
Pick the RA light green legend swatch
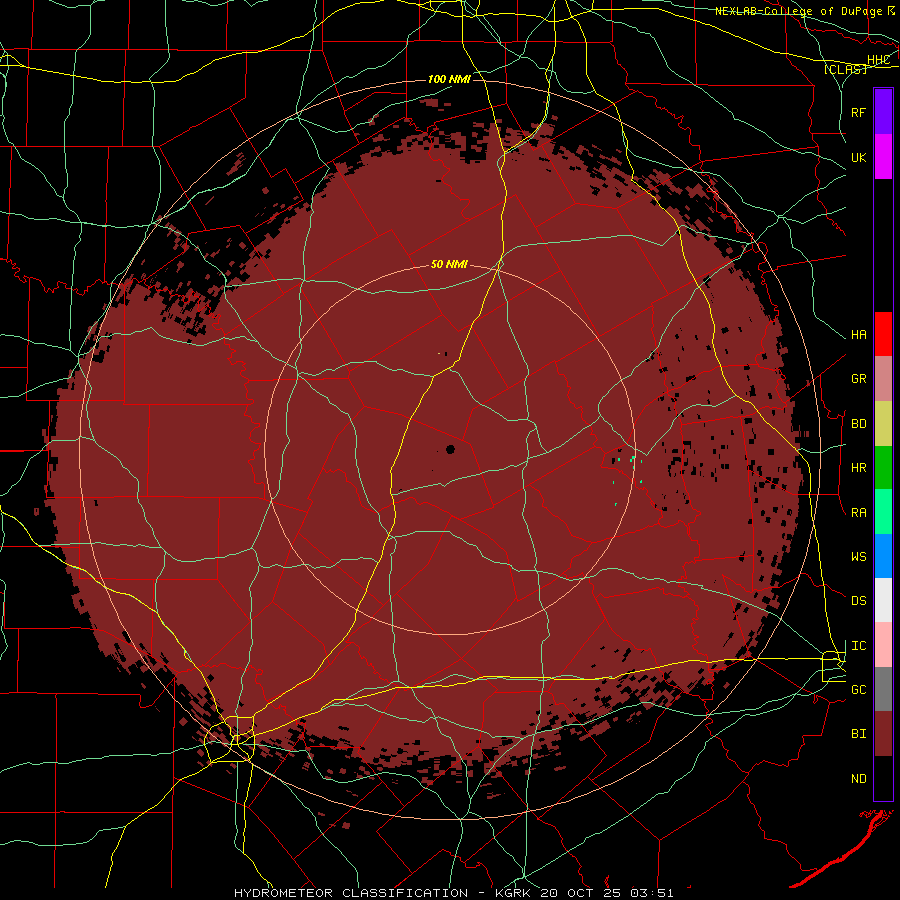pos(883,512)
